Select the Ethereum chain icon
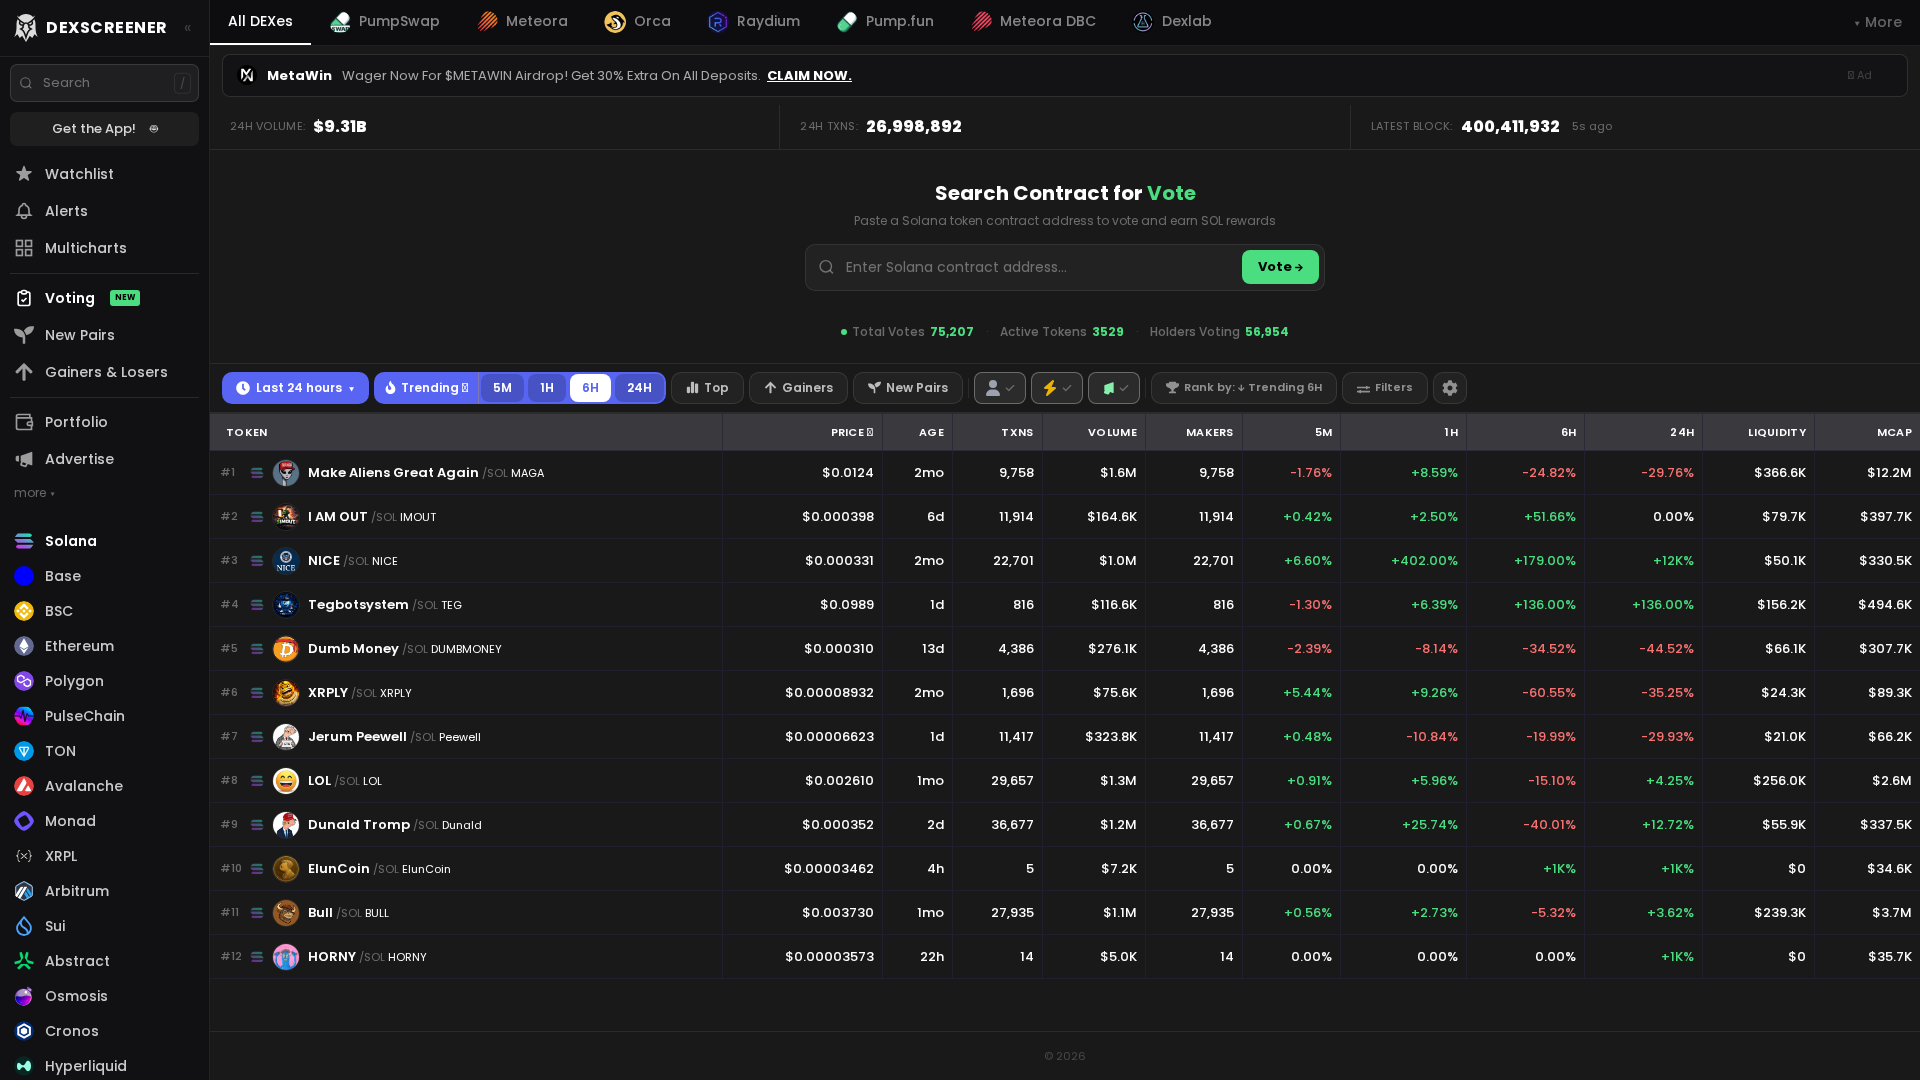 pyautogui.click(x=24, y=646)
